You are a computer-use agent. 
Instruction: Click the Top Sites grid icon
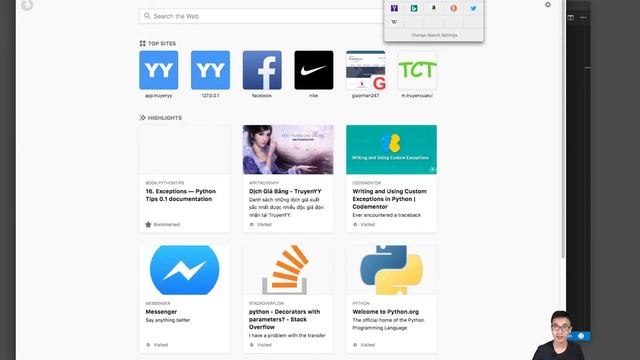[x=142, y=43]
